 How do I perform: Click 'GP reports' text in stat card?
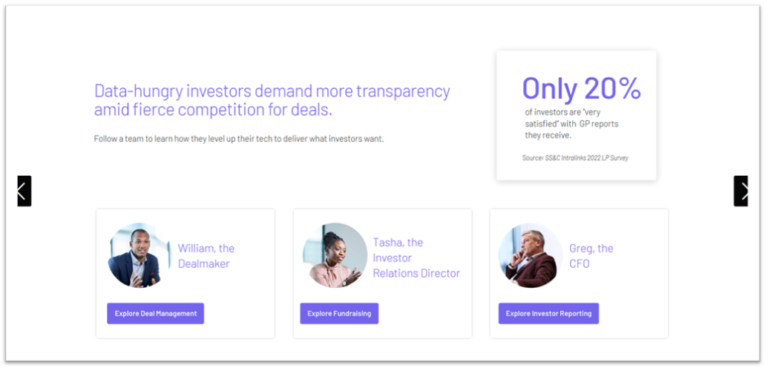pyautogui.click(x=599, y=124)
